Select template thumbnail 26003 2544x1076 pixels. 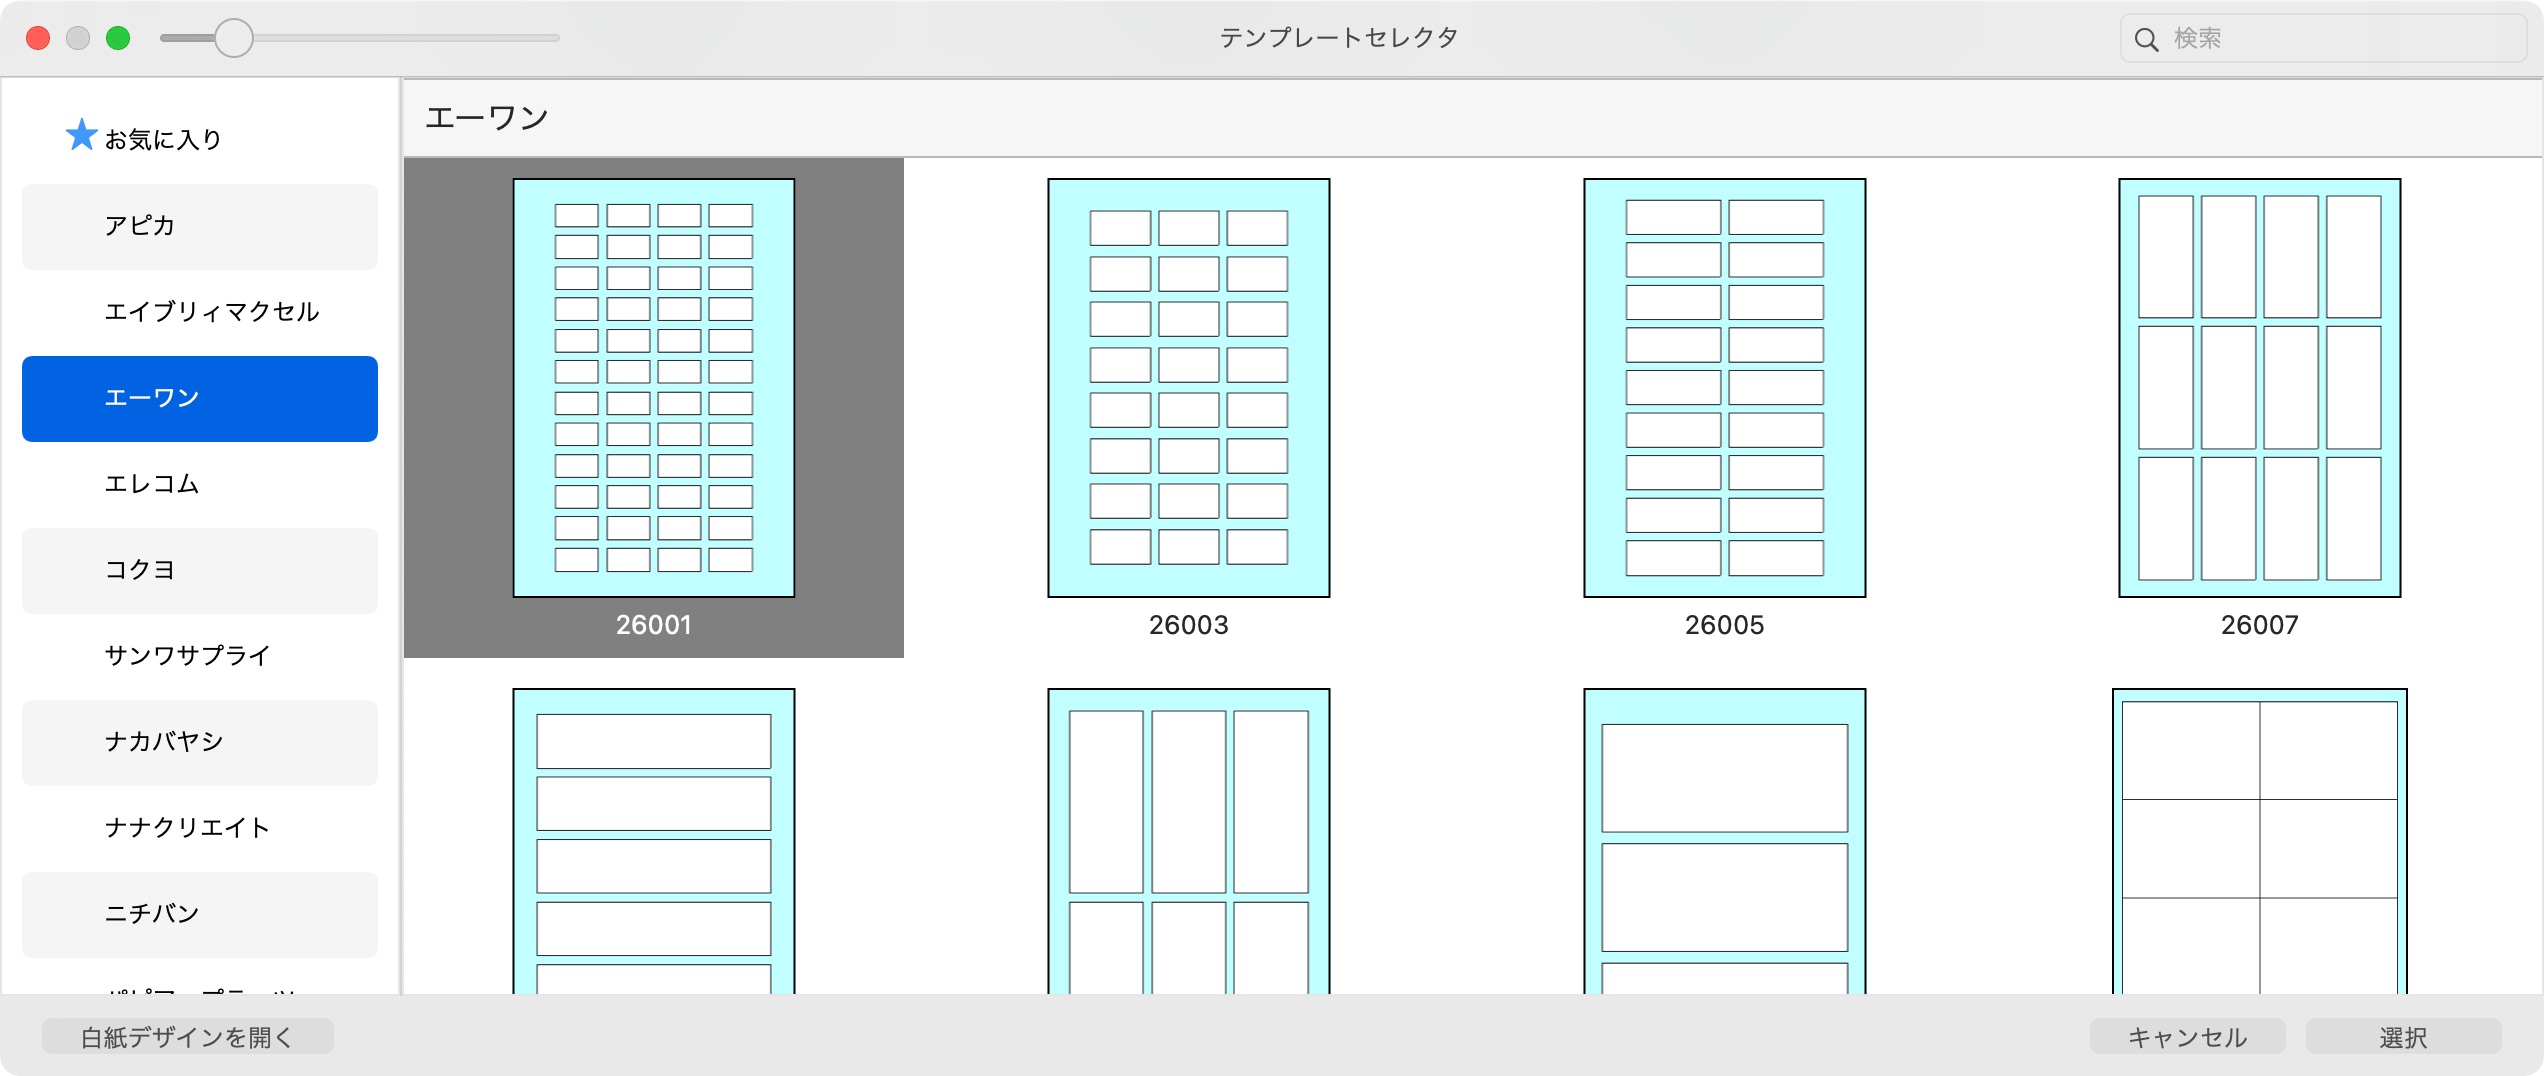click(1189, 388)
